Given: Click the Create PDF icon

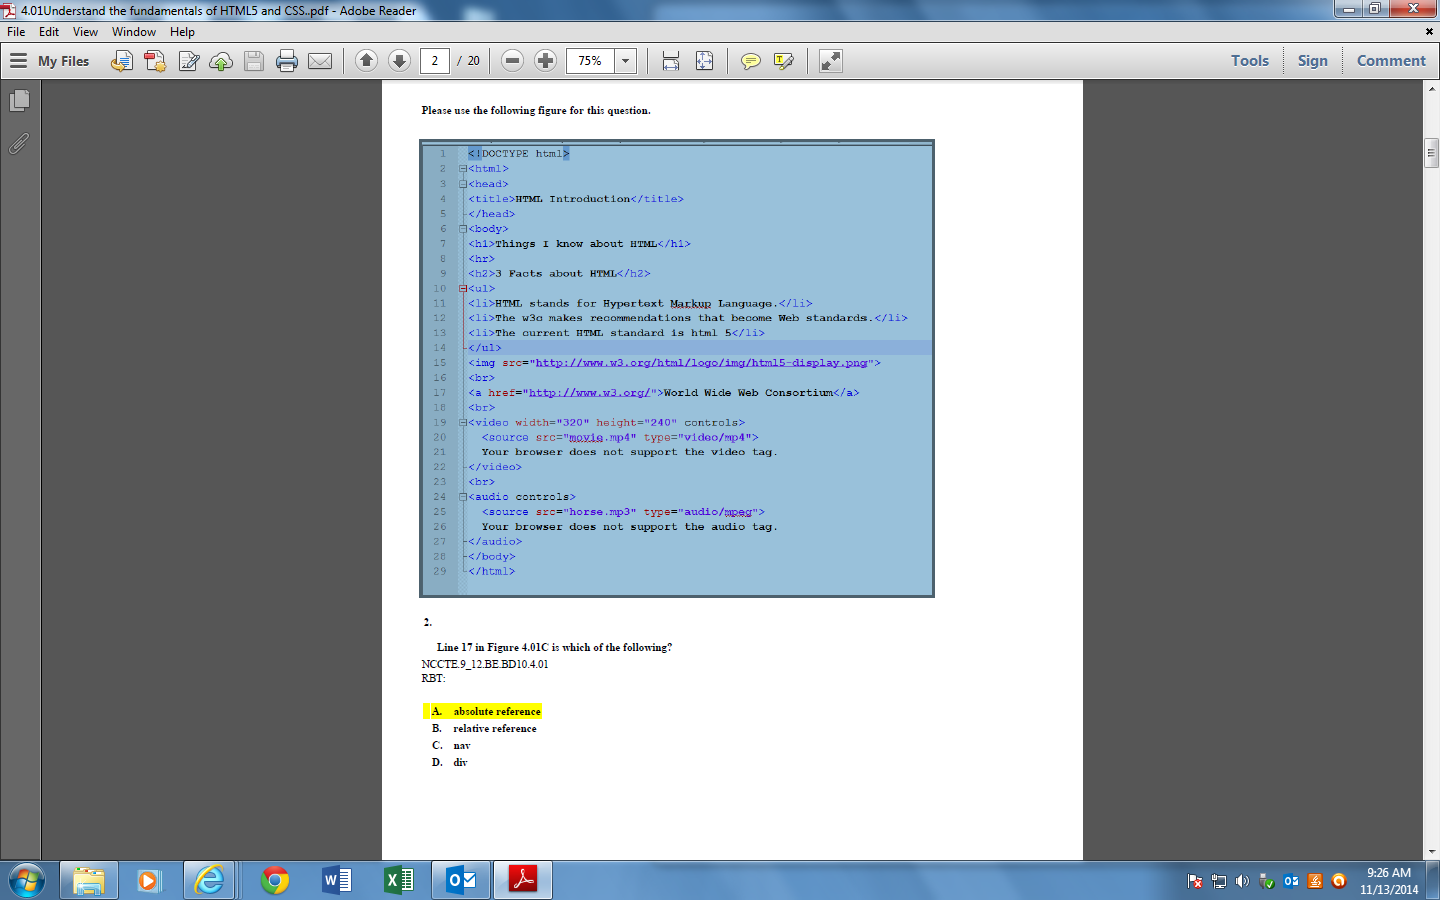Looking at the screenshot, I should [x=155, y=61].
